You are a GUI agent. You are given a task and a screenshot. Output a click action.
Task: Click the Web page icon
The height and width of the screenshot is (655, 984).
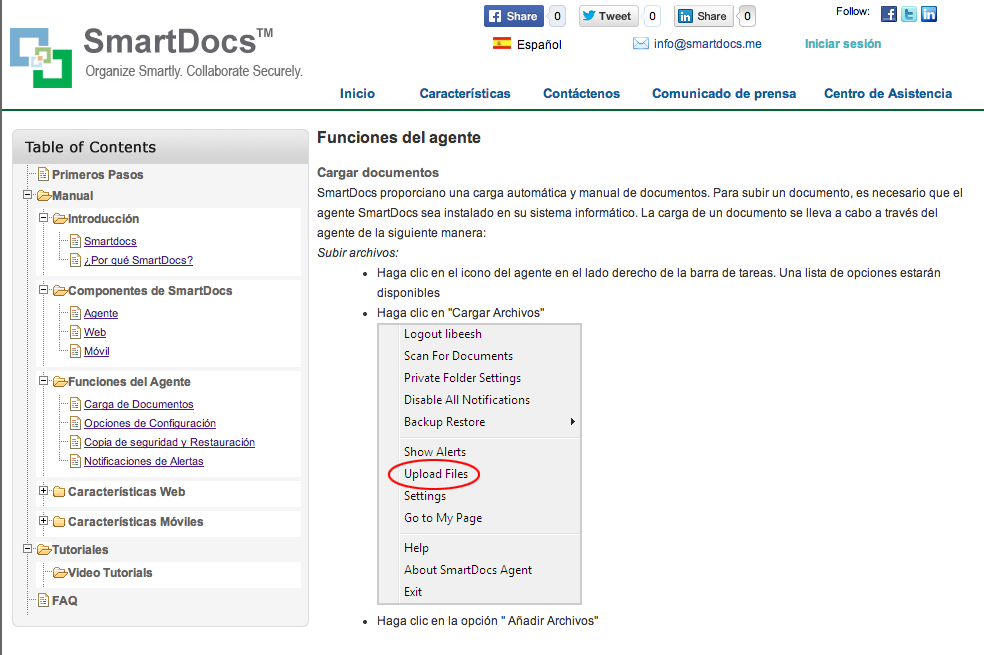point(75,332)
